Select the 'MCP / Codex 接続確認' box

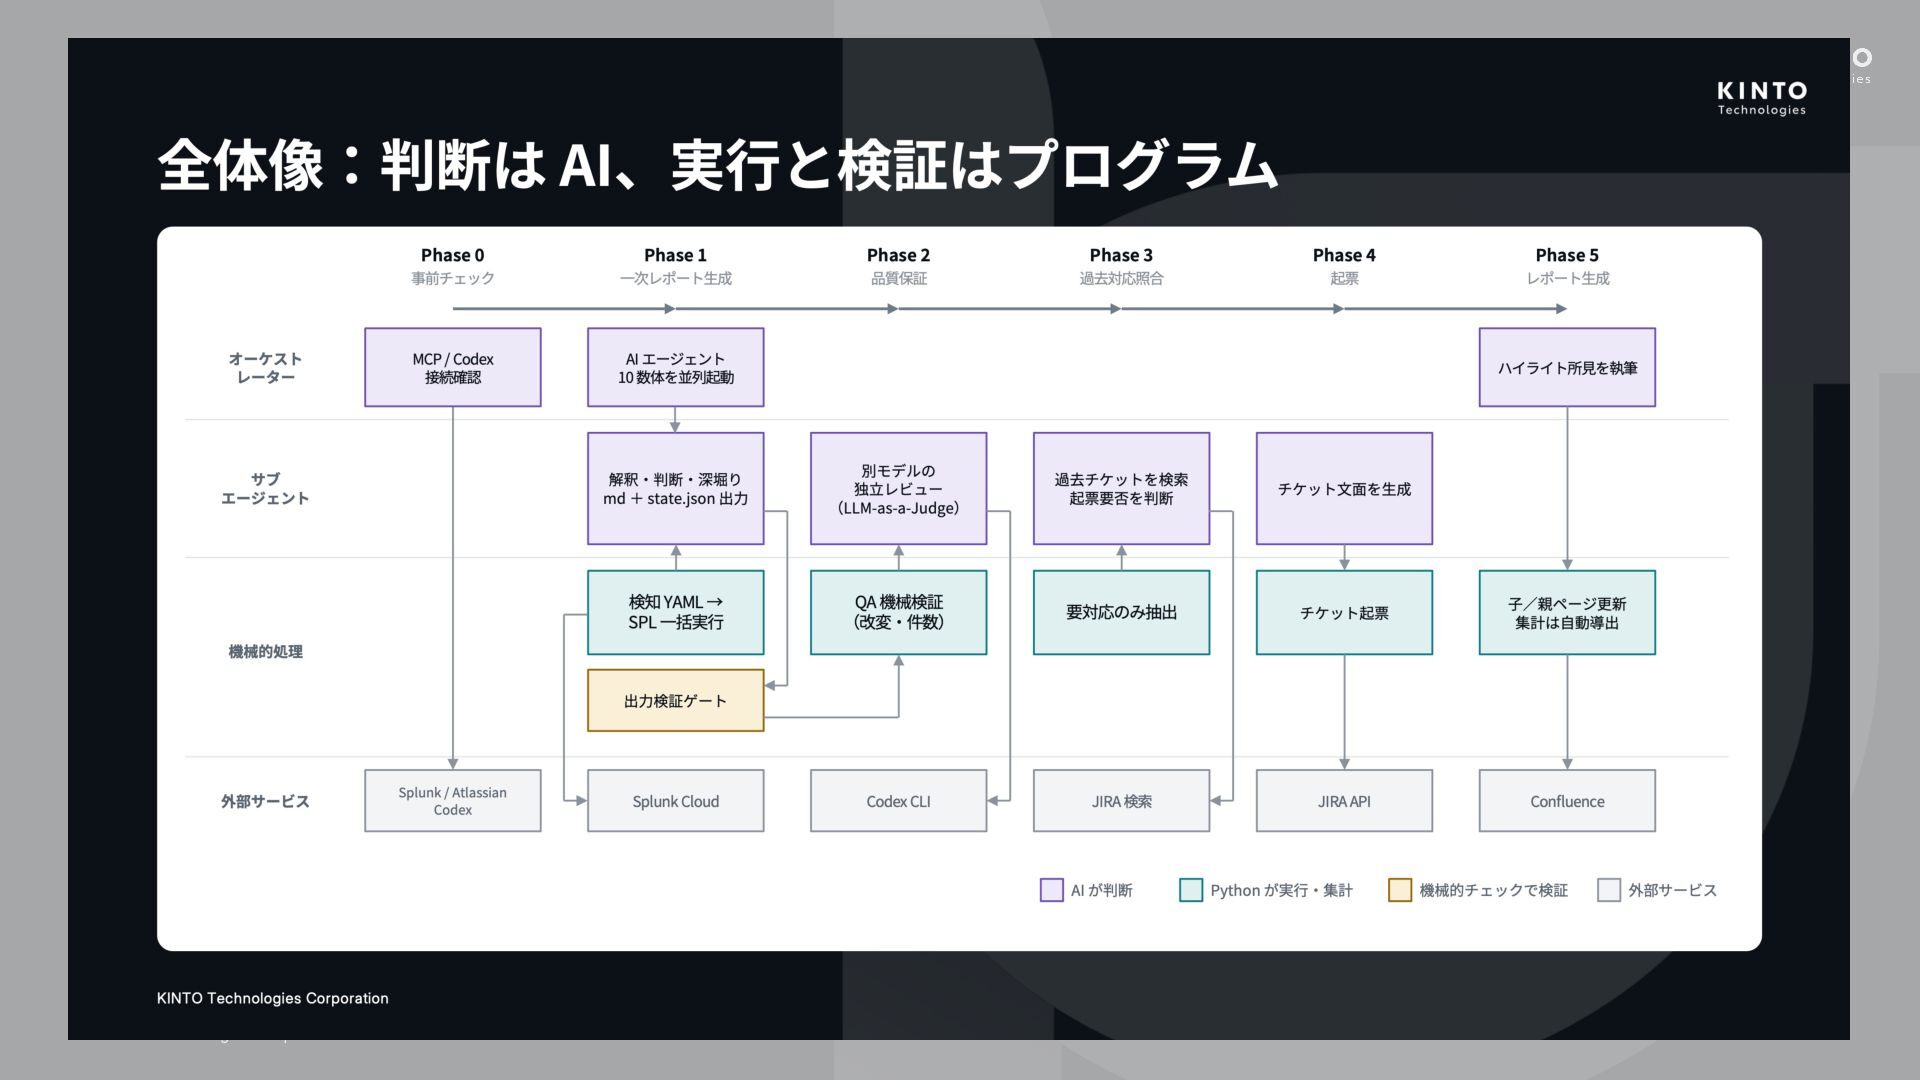click(453, 367)
